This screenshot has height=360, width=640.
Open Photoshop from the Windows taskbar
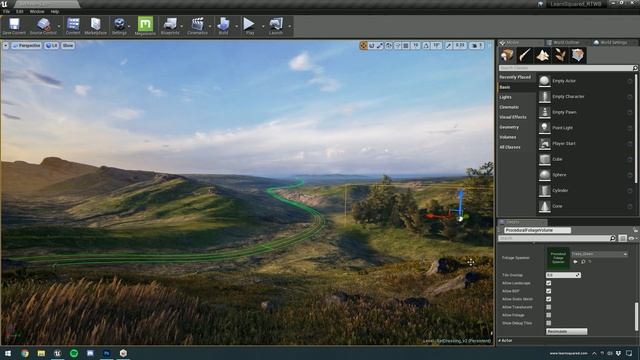tap(107, 353)
